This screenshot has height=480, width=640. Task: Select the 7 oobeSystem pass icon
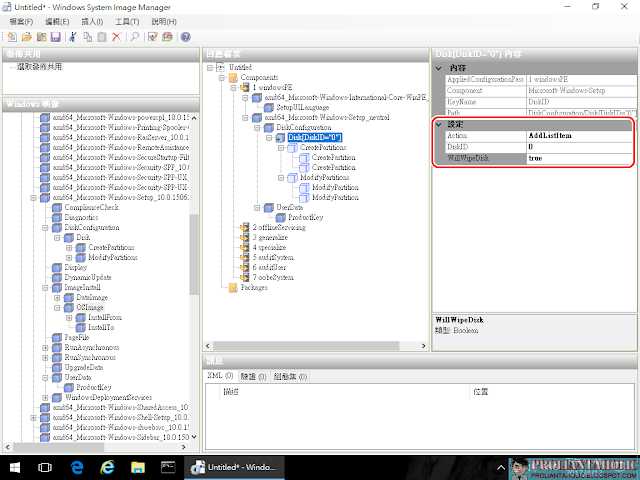[x=244, y=278]
